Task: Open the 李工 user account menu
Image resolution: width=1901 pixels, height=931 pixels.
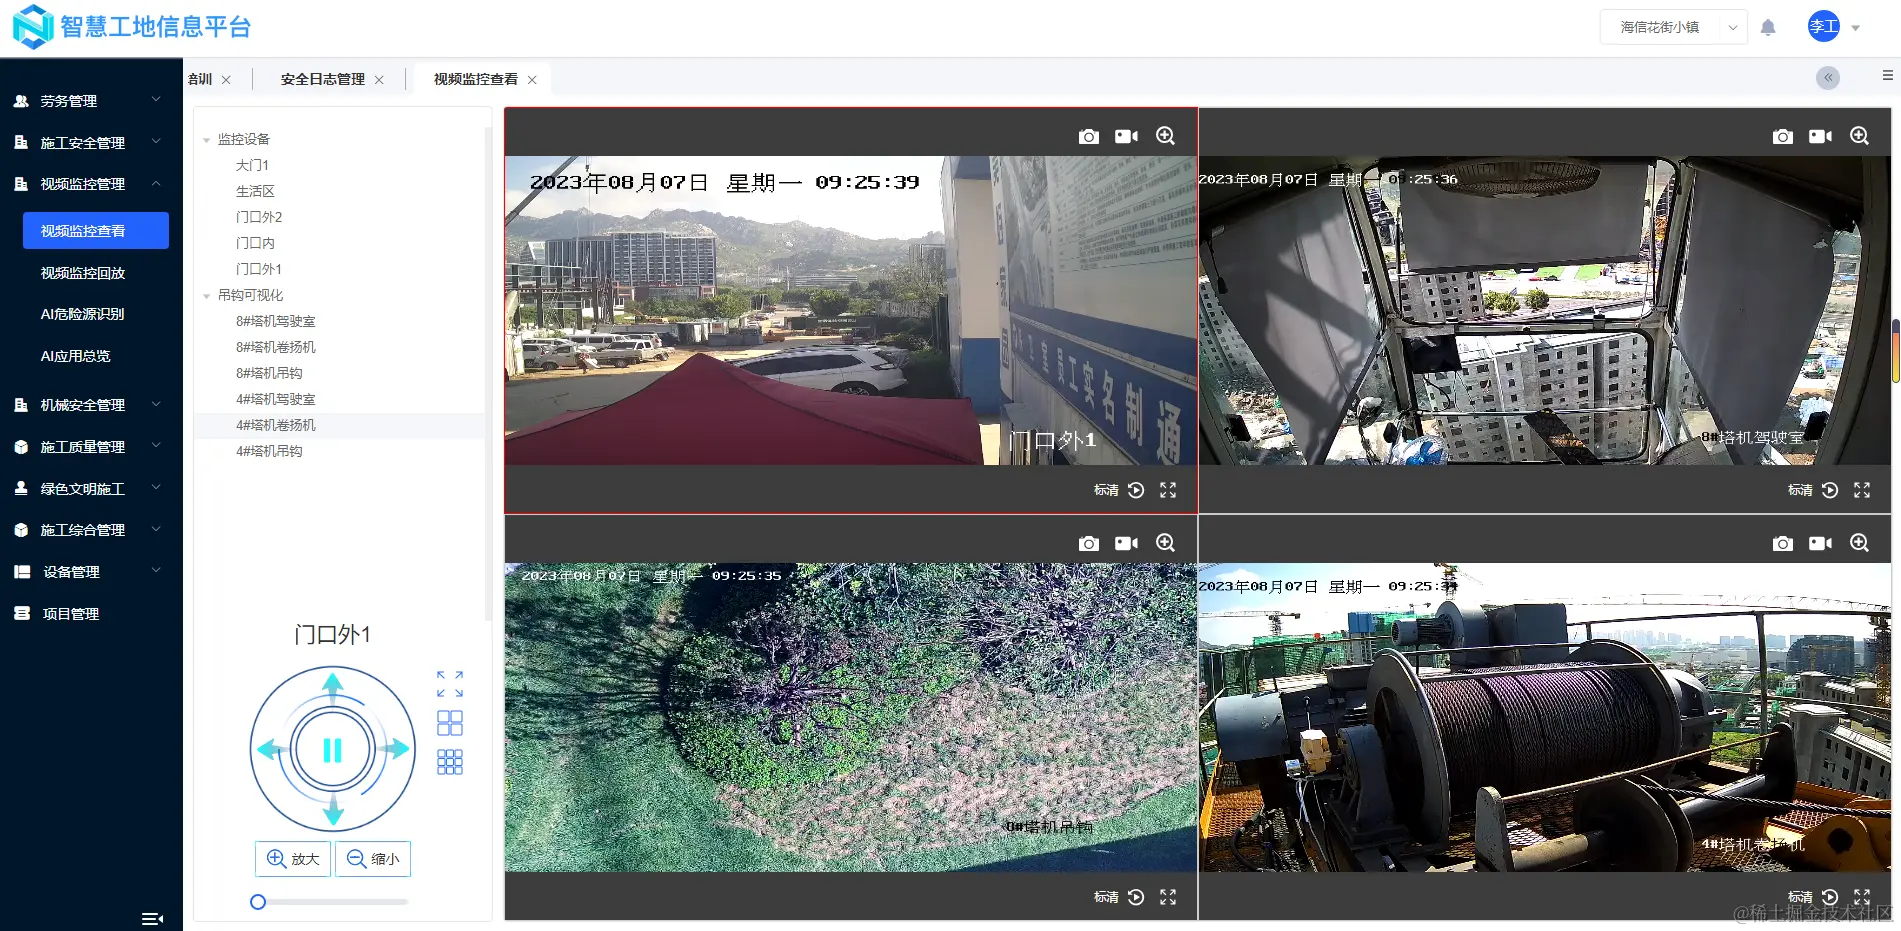Action: (1834, 27)
